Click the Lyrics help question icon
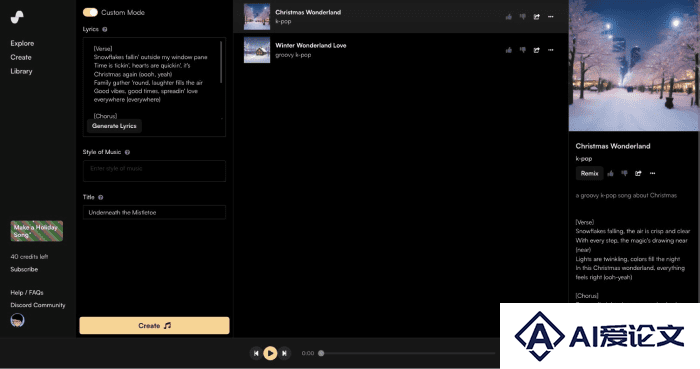Image resolution: width=700 pixels, height=369 pixels. coord(105,29)
